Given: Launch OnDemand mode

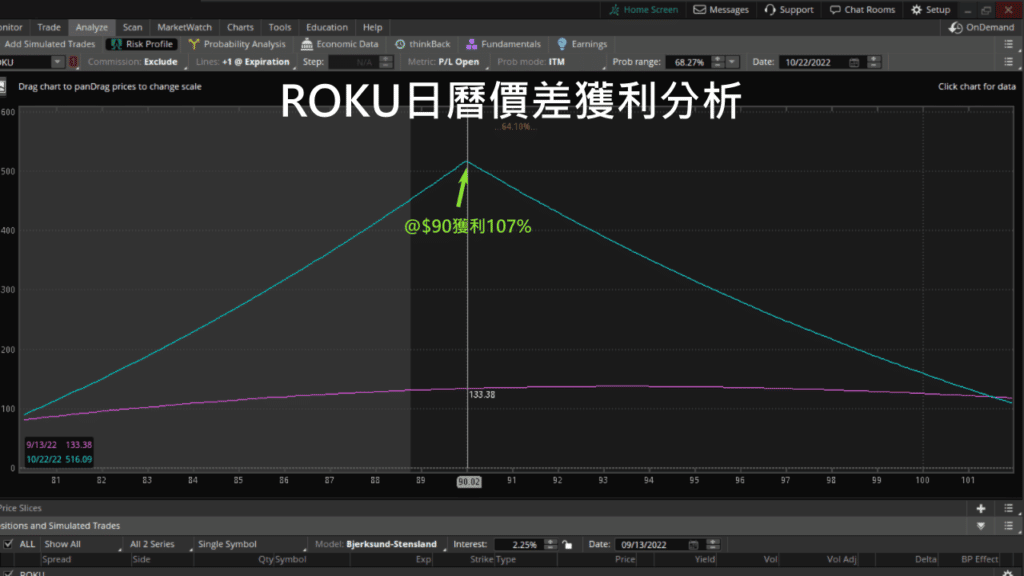Looking at the screenshot, I should (x=983, y=28).
